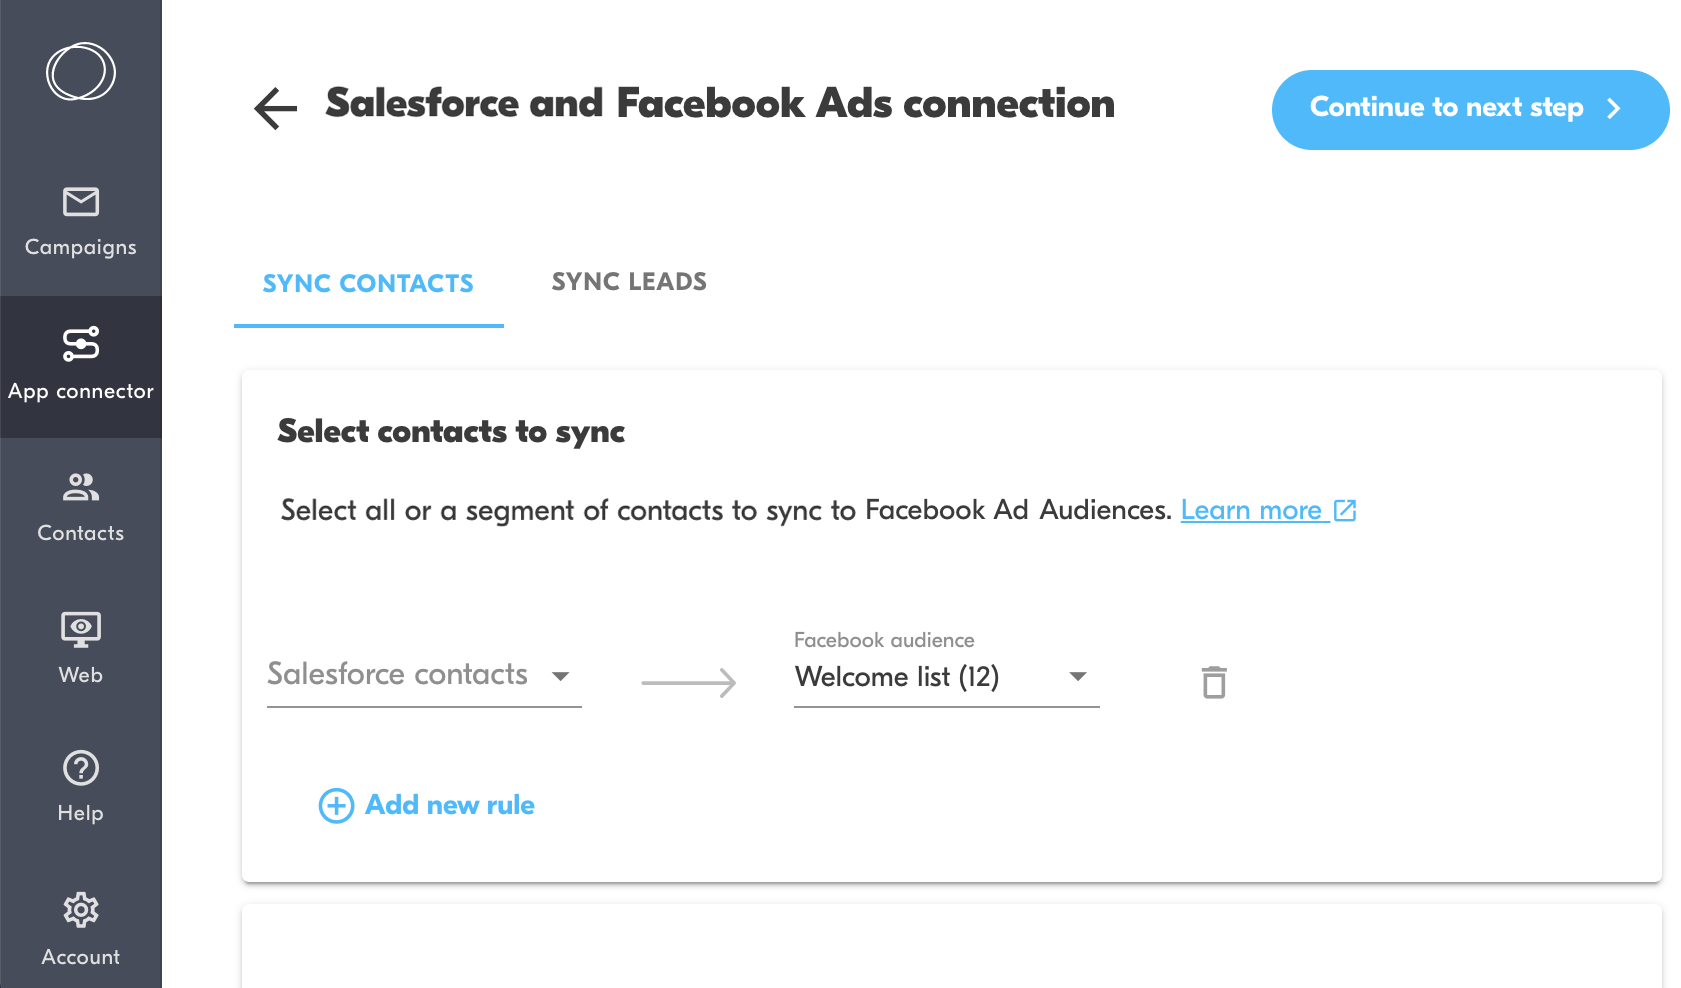Click Add new rule
The image size is (1681, 988).
(449, 805)
